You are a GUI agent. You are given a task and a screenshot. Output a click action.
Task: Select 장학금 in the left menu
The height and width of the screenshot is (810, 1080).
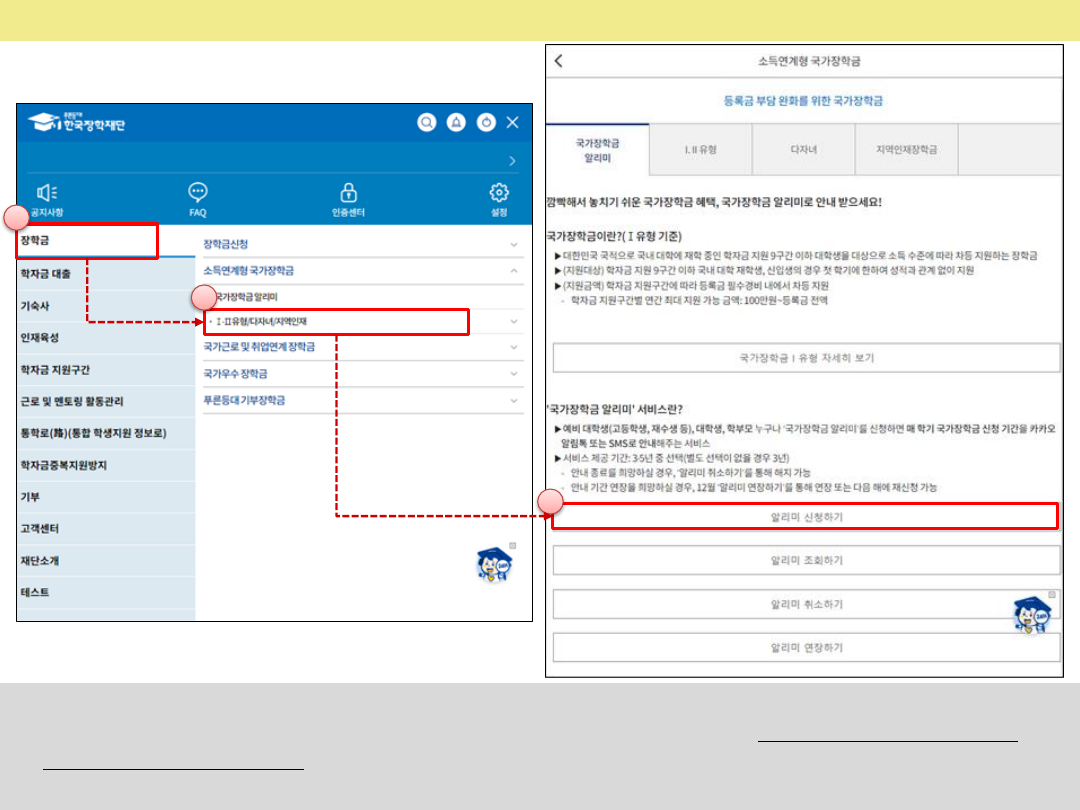(87, 241)
